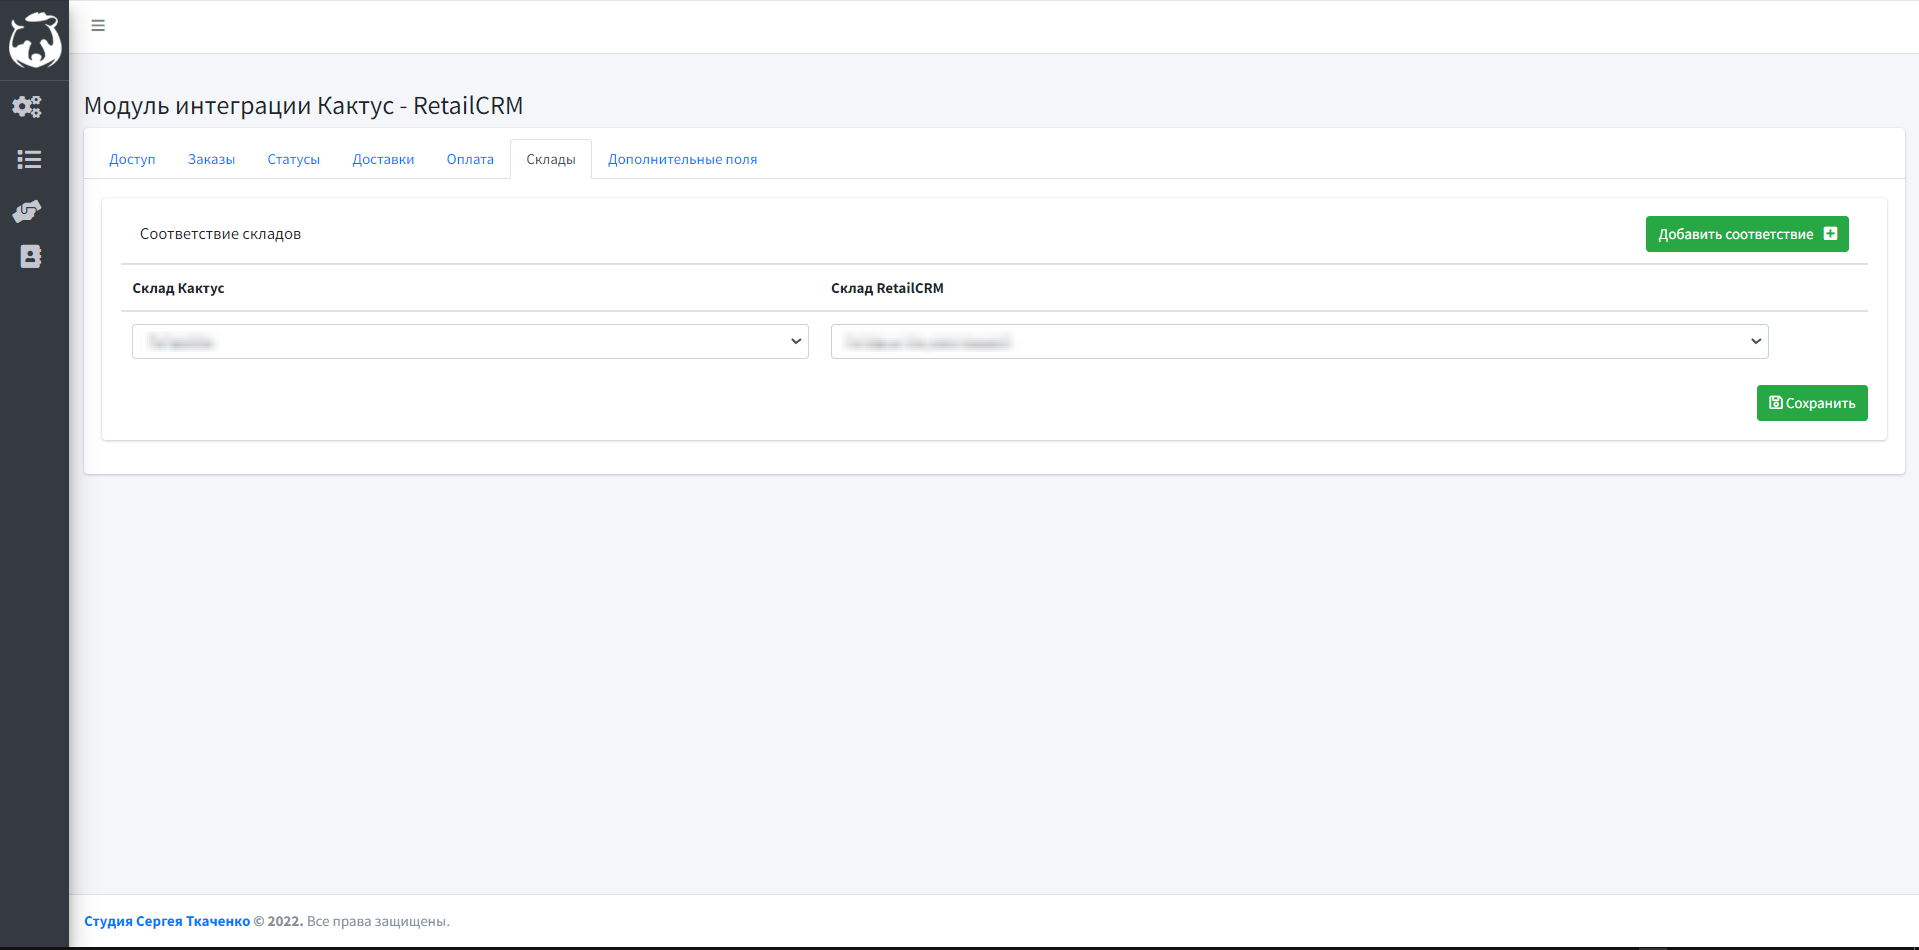This screenshot has width=1919, height=950.
Task: Open the Статусы tab
Action: [x=293, y=159]
